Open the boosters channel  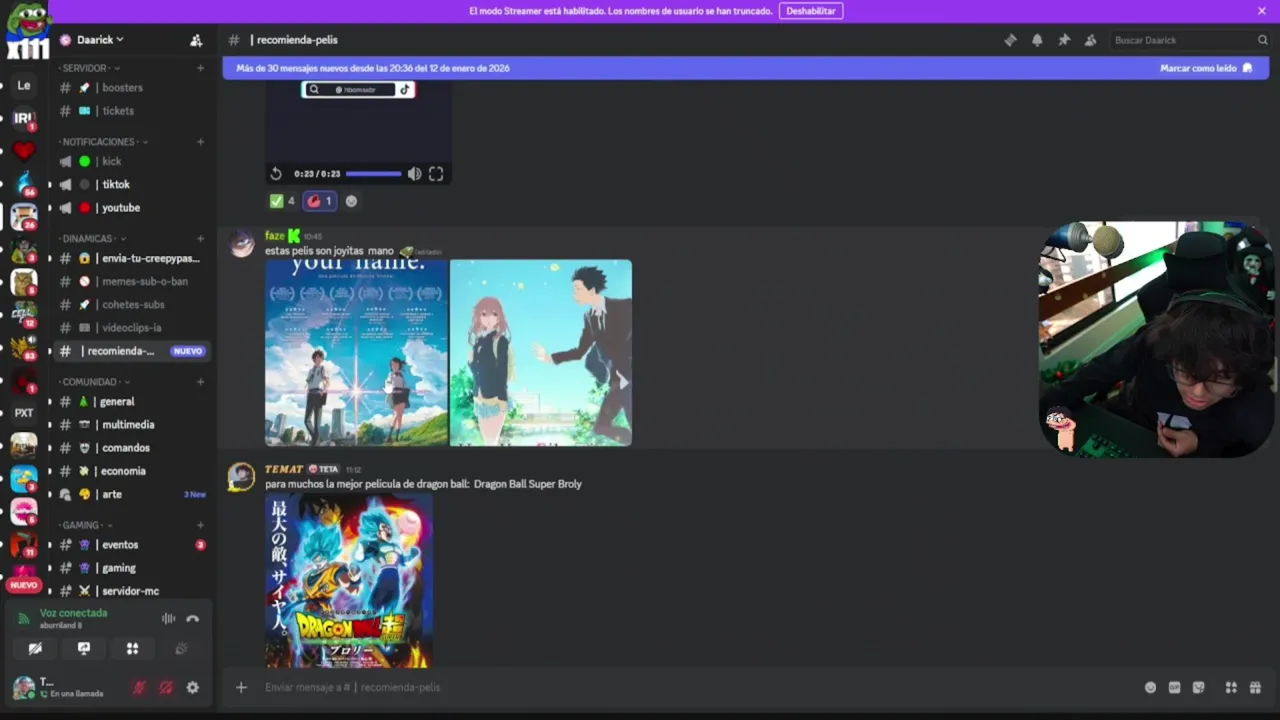[132, 88]
